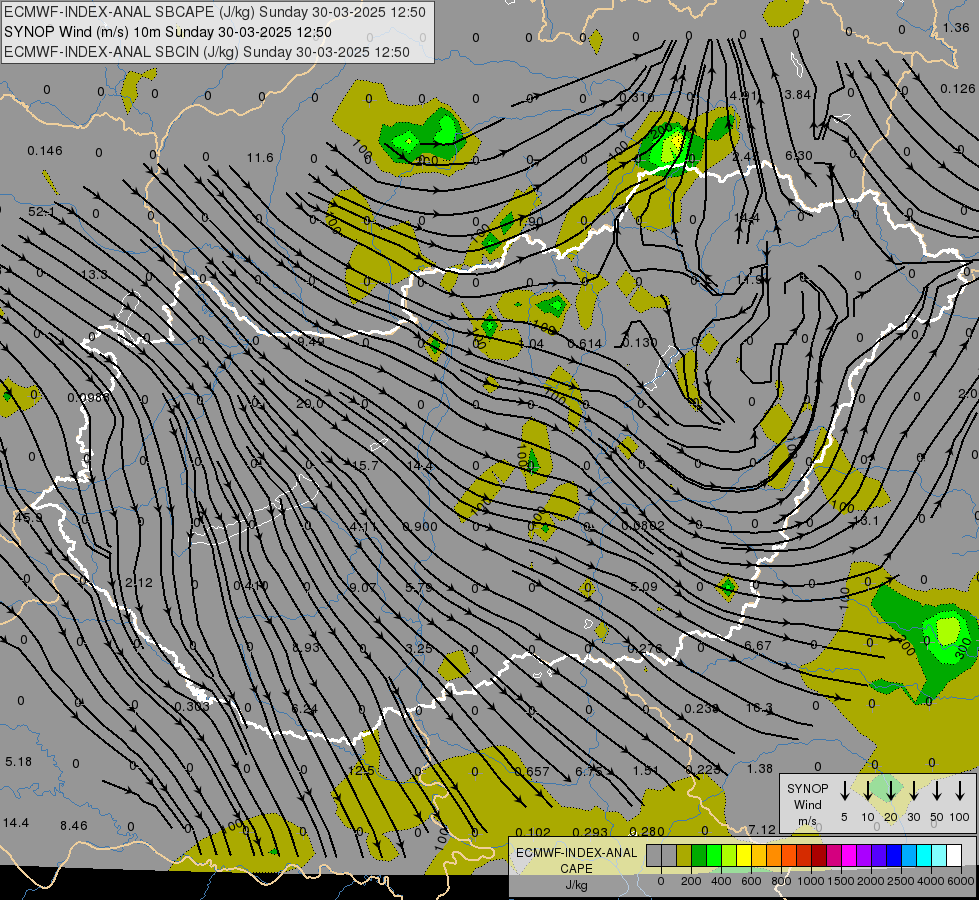Click the SBCAPE title line in header
Image resolution: width=979 pixels, height=900 pixels.
coord(215,12)
